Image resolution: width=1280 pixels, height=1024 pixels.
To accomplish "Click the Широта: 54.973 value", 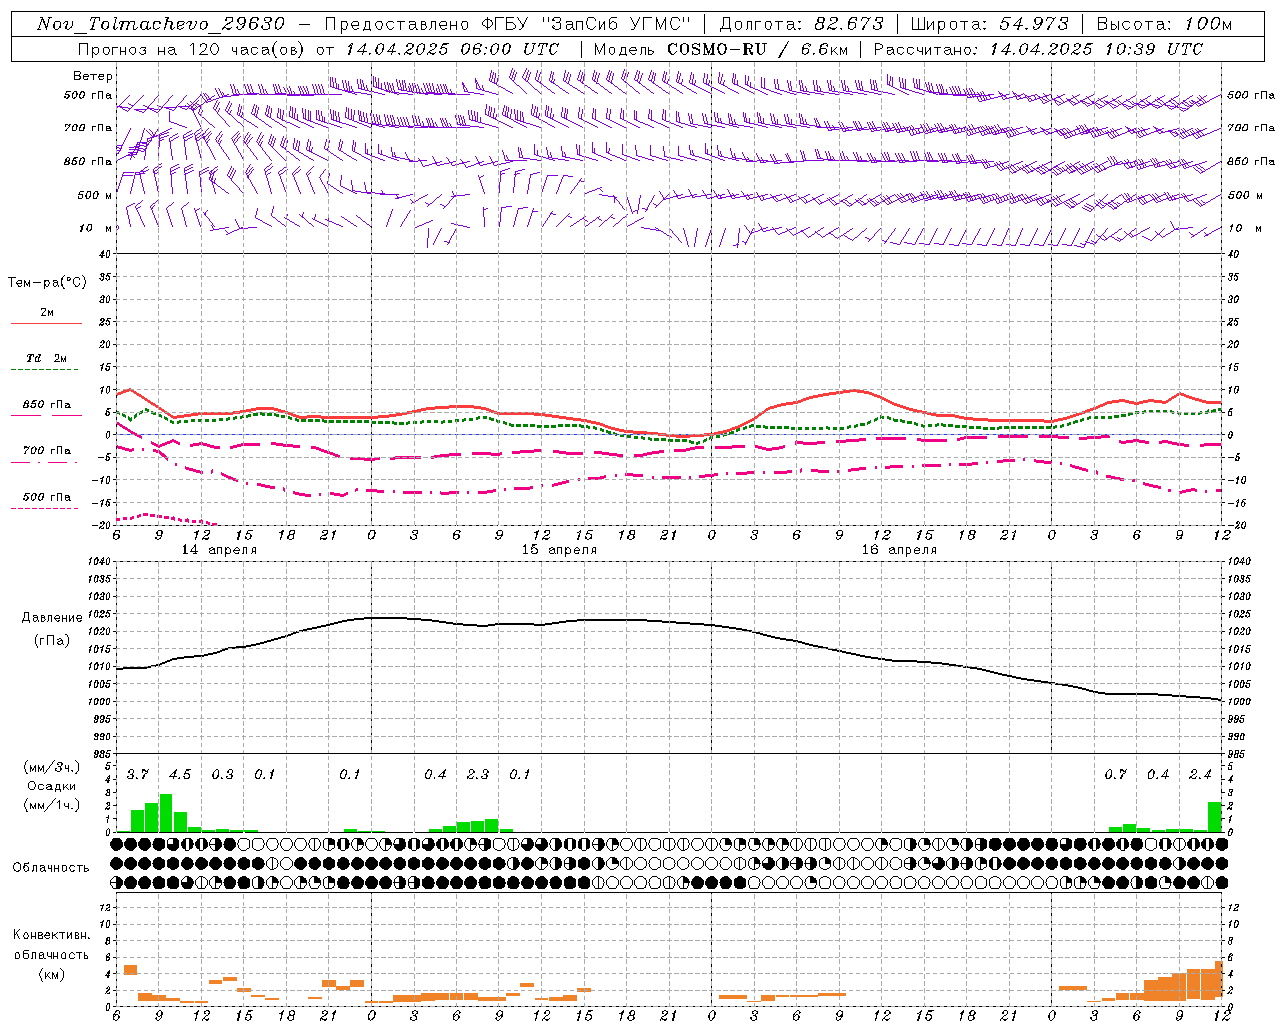I will [990, 24].
